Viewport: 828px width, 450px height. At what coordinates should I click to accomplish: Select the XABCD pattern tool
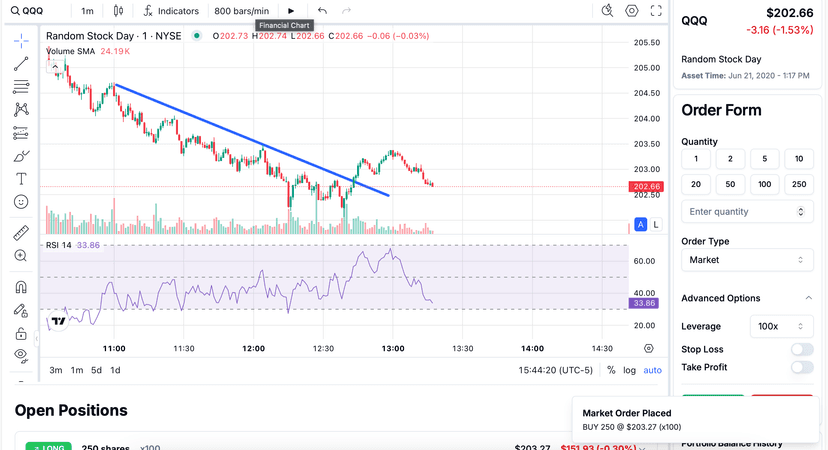tap(21, 109)
